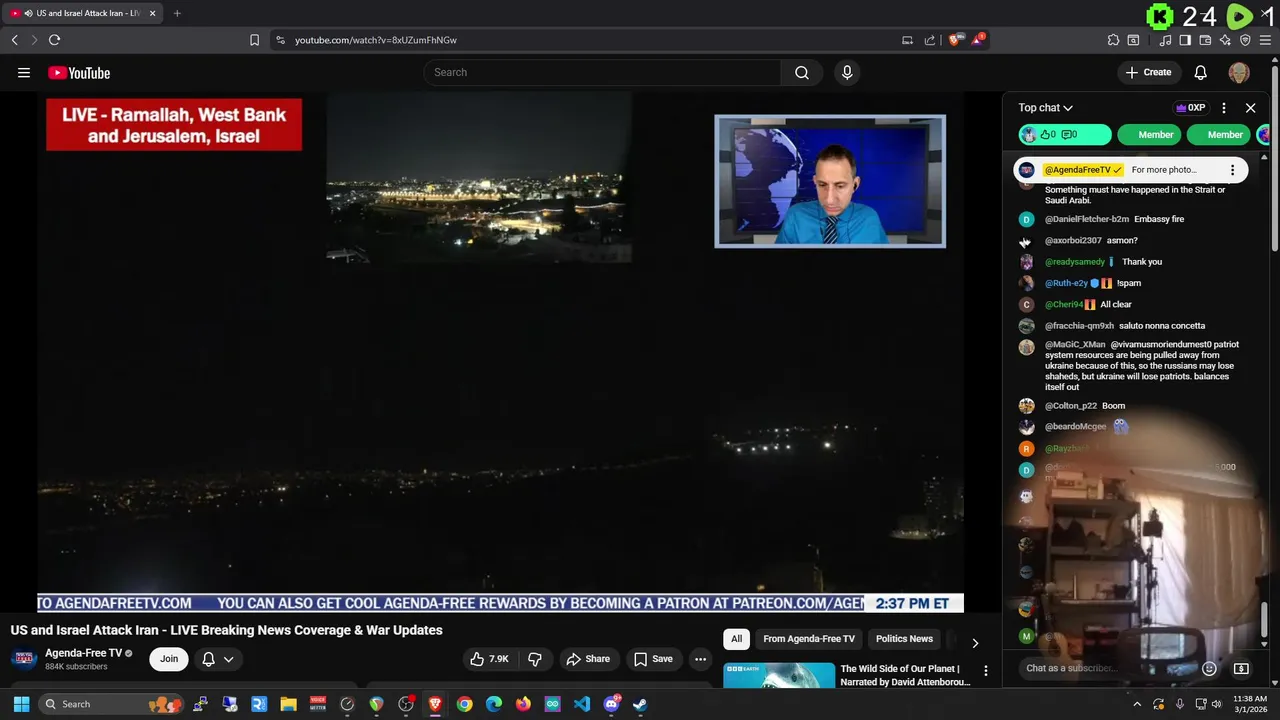The width and height of the screenshot is (1280, 720).
Task: Create a new upload or post
Action: [x=1148, y=72]
